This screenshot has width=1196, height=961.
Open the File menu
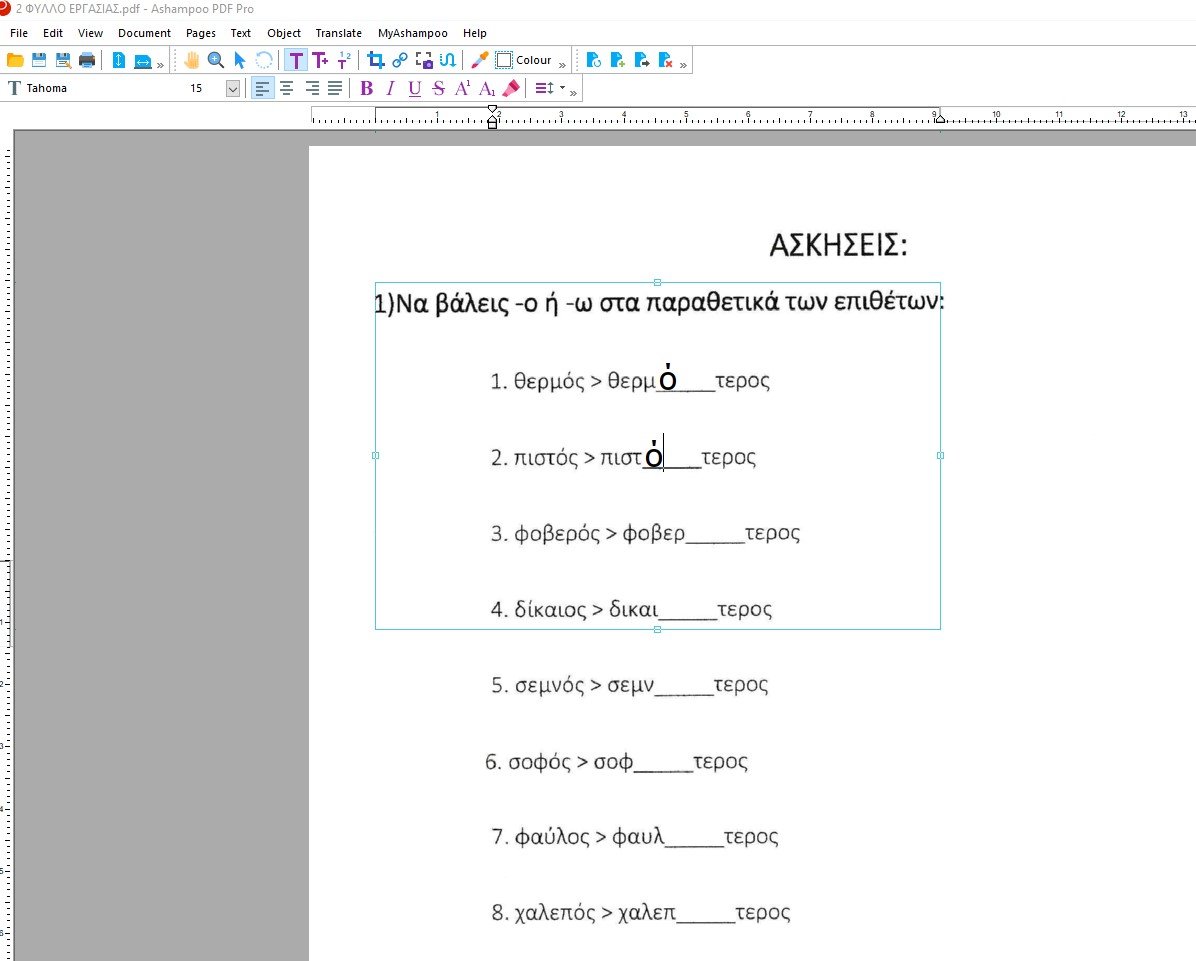(x=19, y=33)
